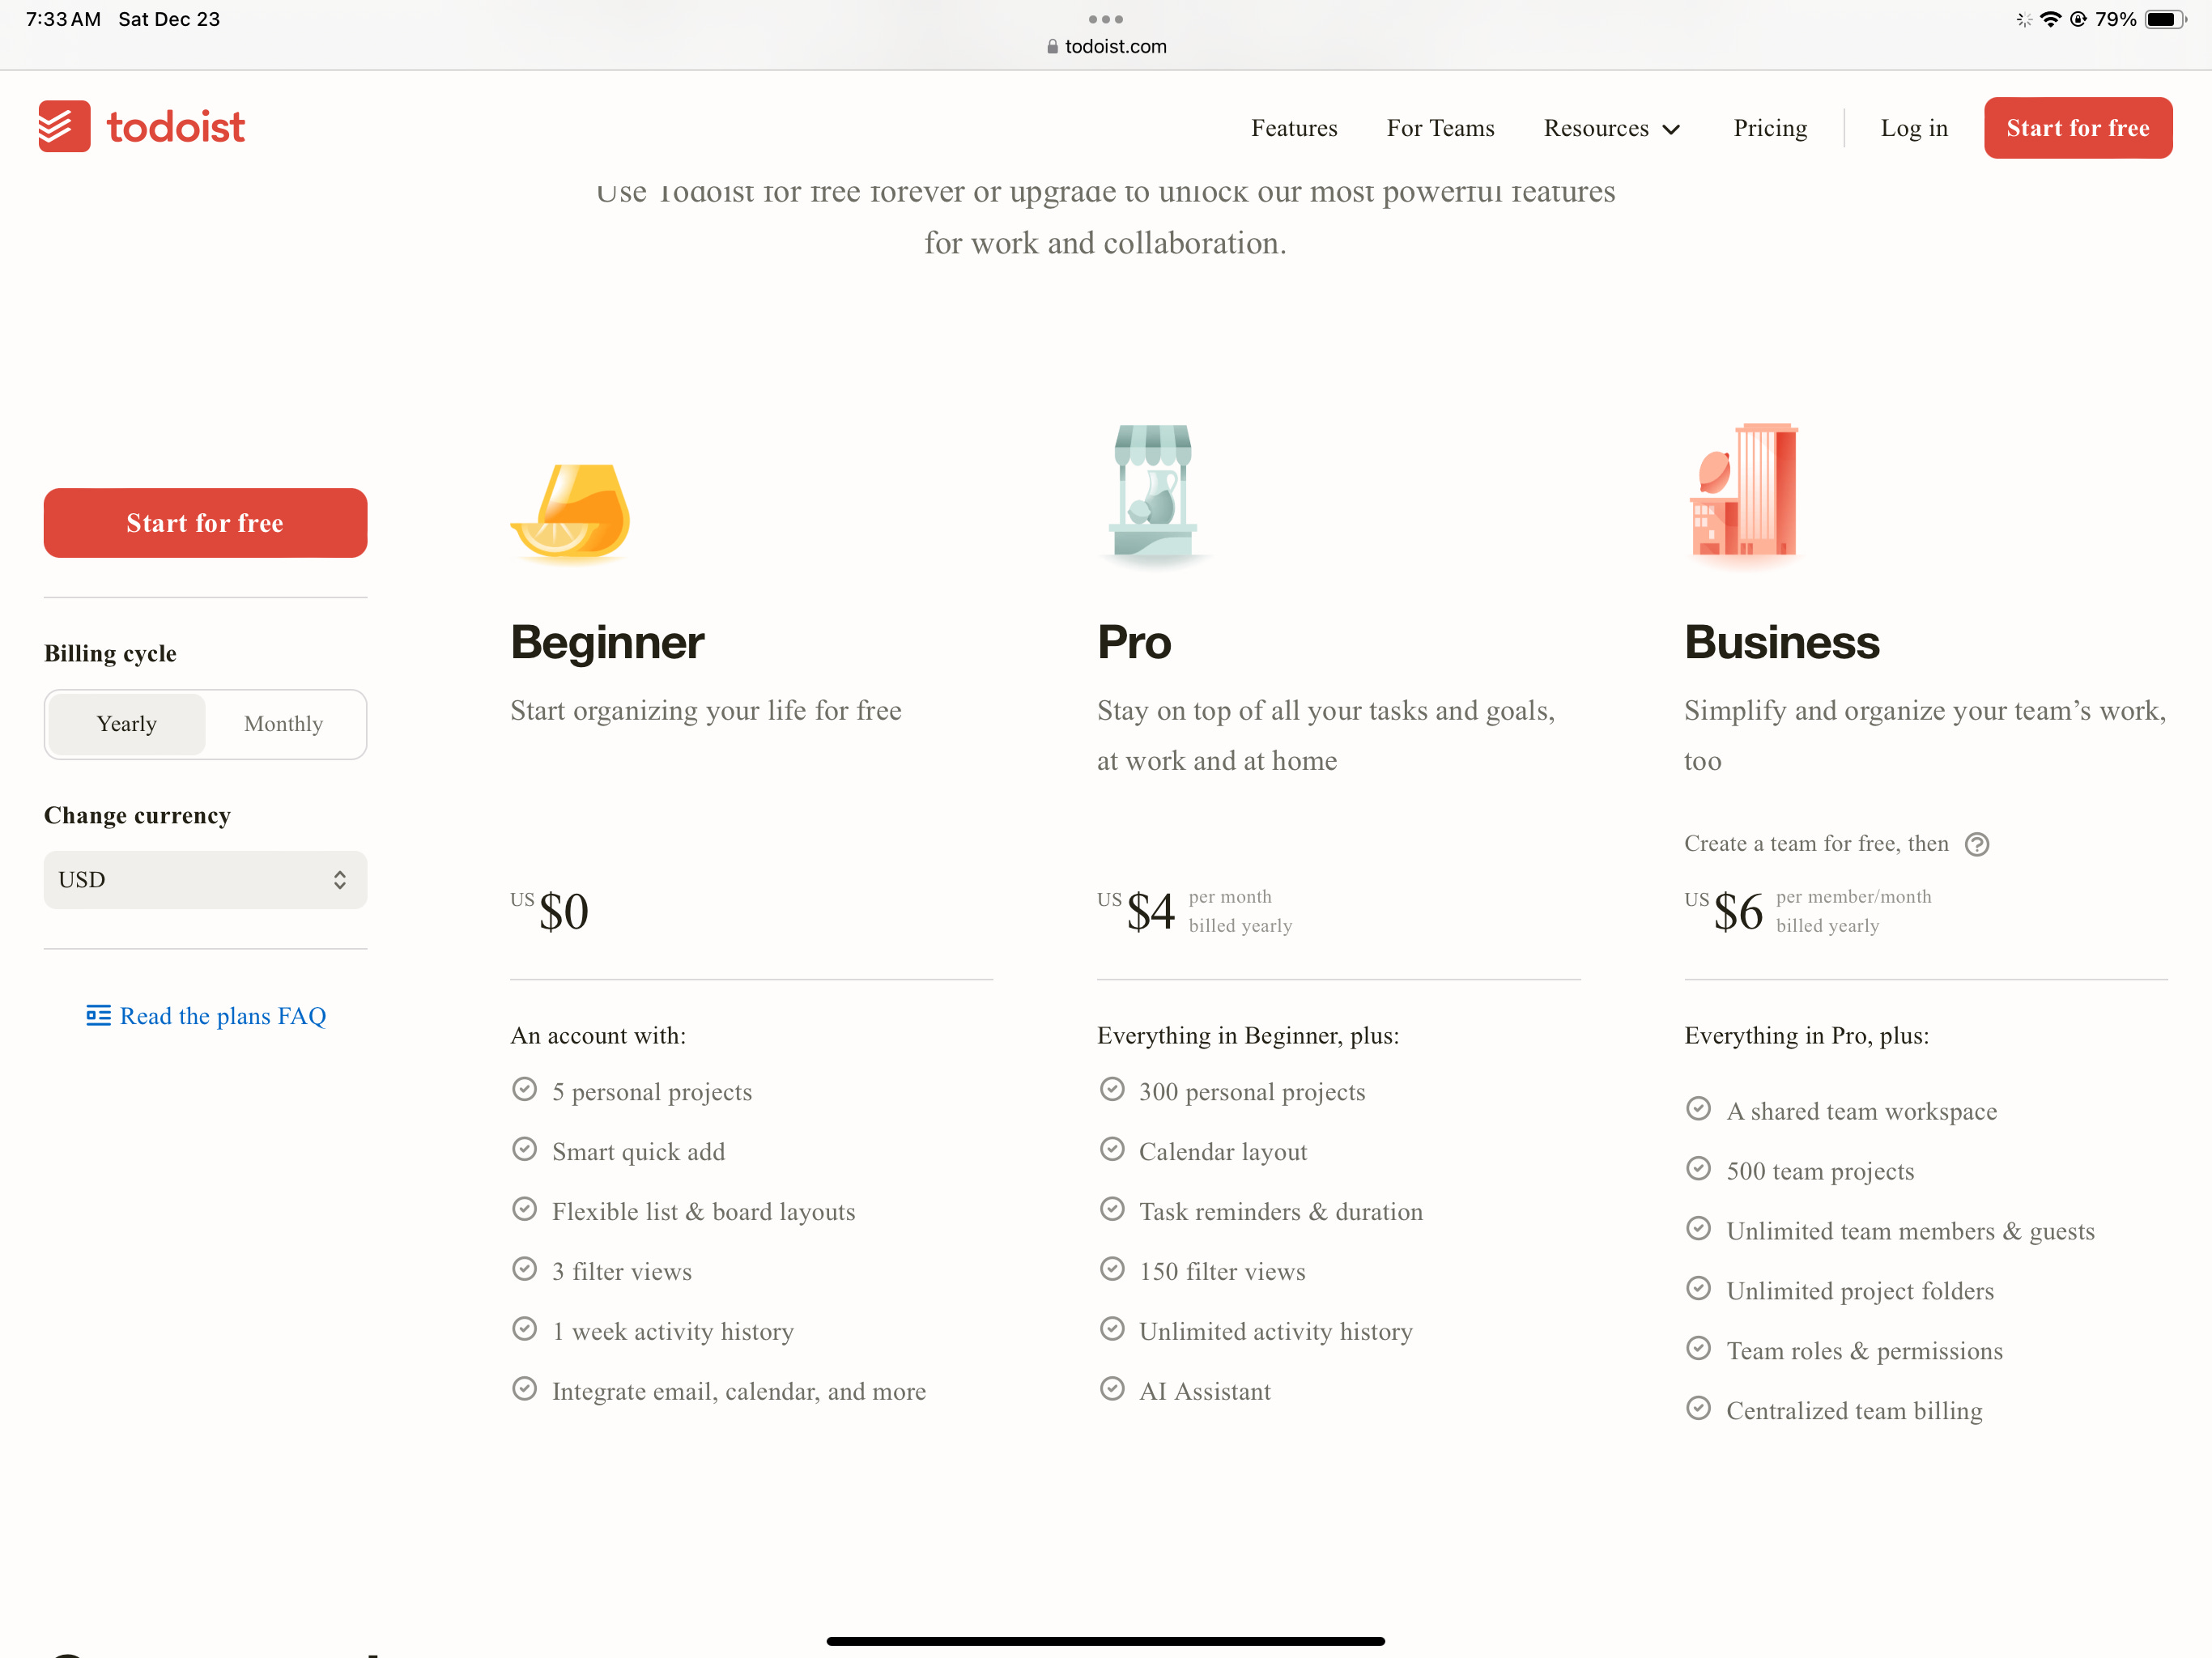Switch billing cycle to Monthly

(x=284, y=724)
